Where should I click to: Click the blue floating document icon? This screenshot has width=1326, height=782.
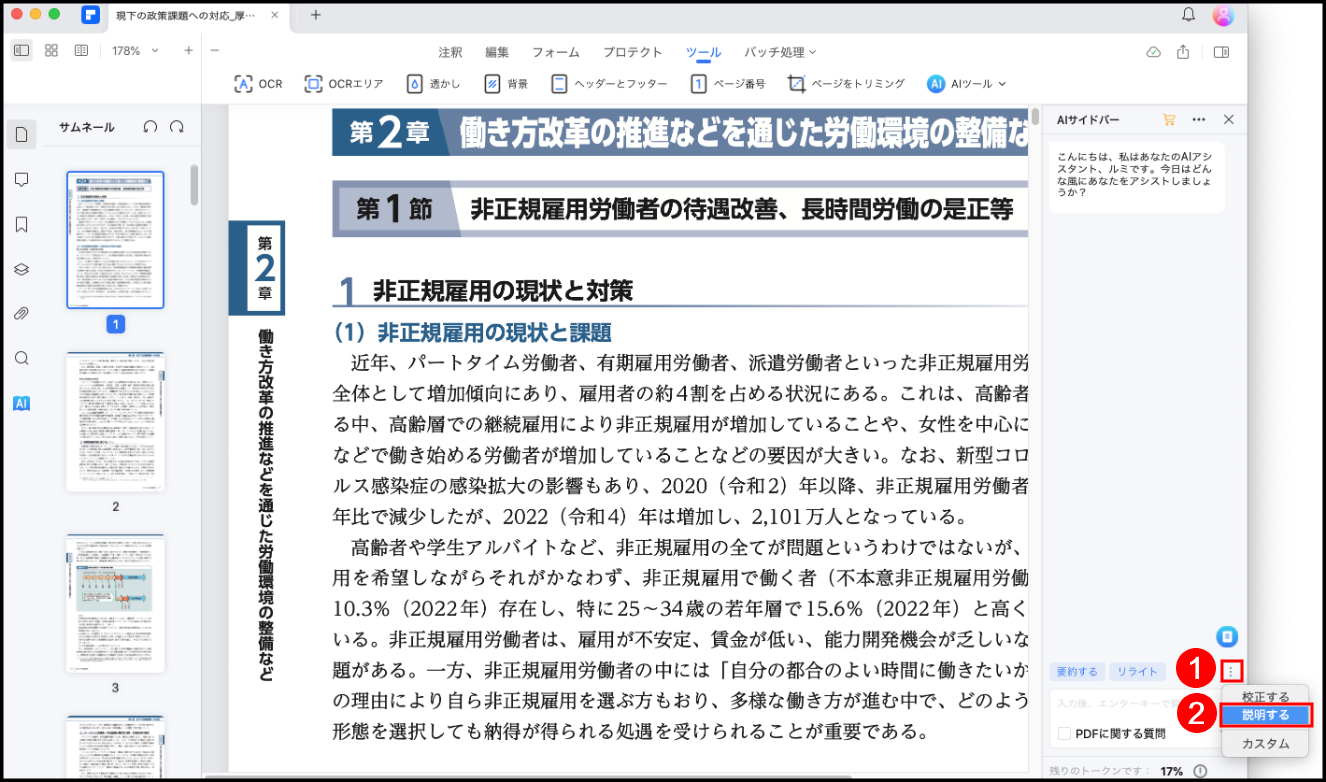1228,636
